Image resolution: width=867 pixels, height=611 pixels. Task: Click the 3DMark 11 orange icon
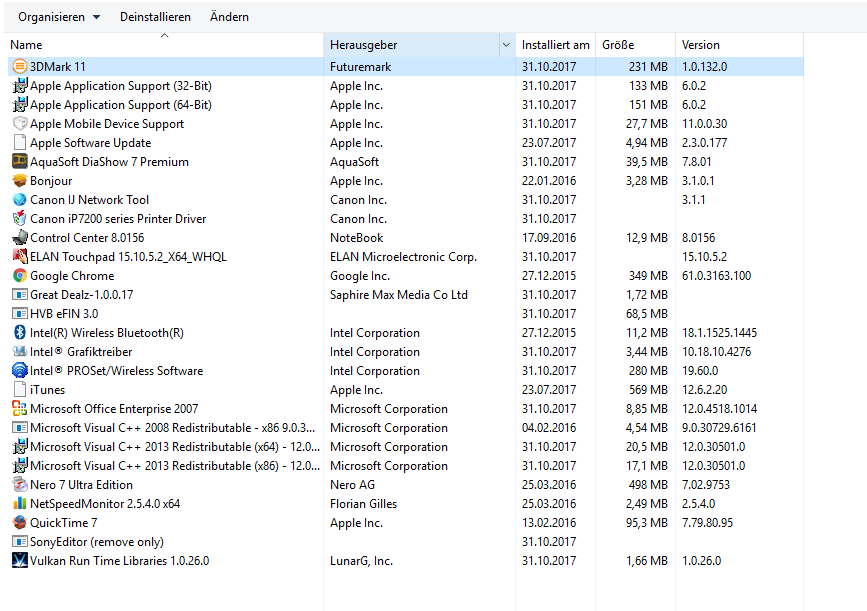[x=19, y=66]
